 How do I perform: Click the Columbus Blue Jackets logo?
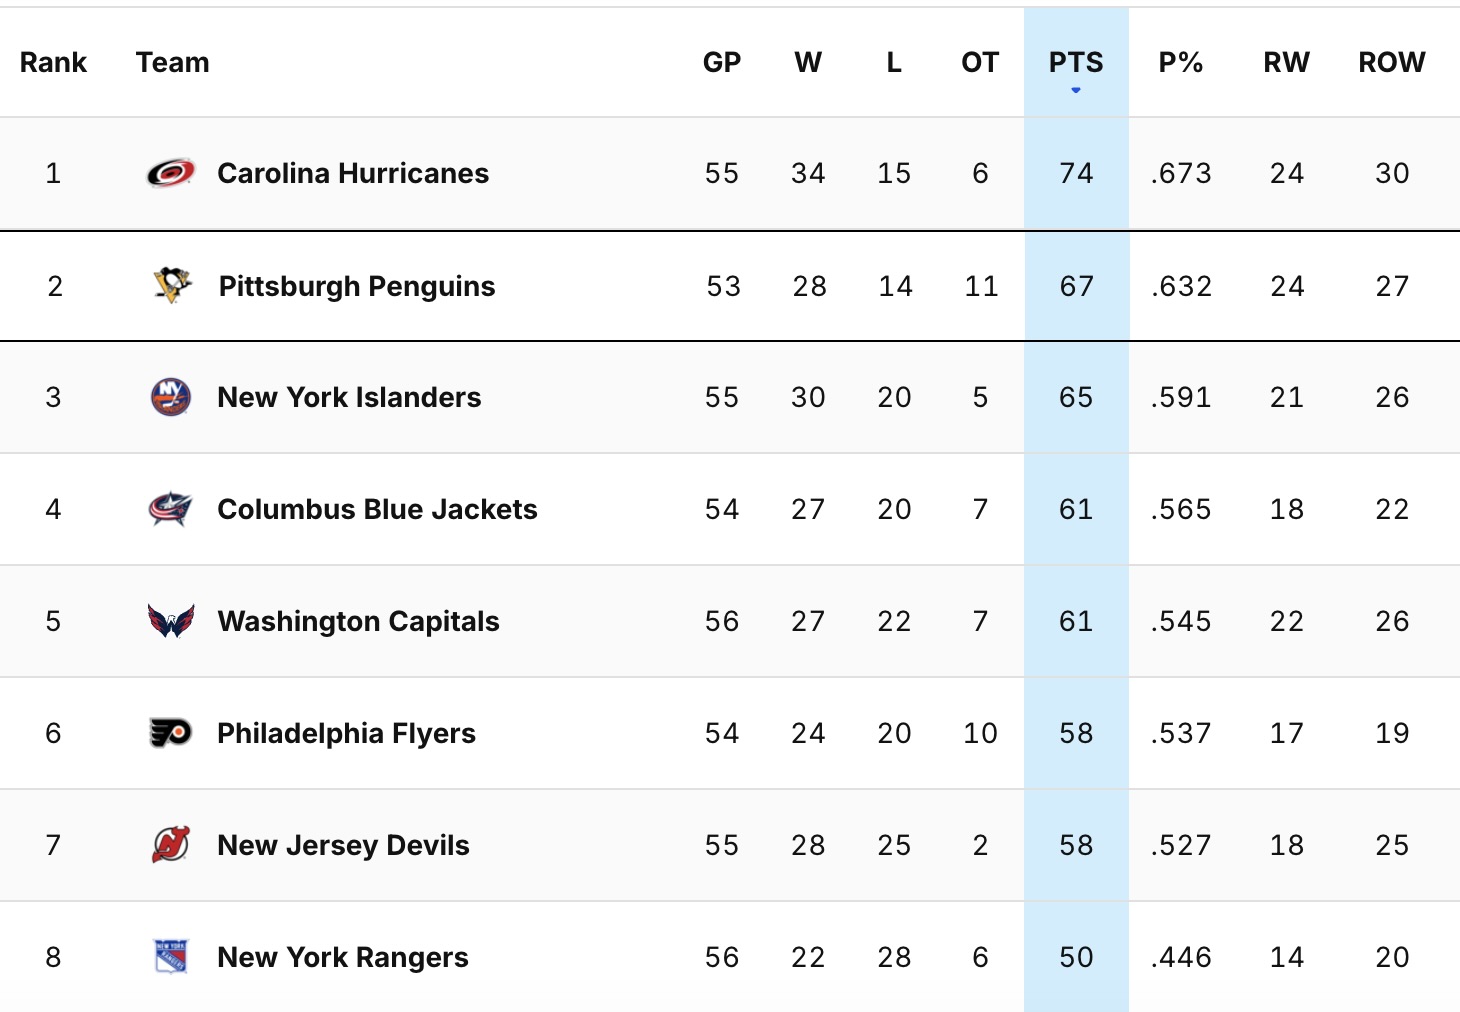[x=171, y=509]
